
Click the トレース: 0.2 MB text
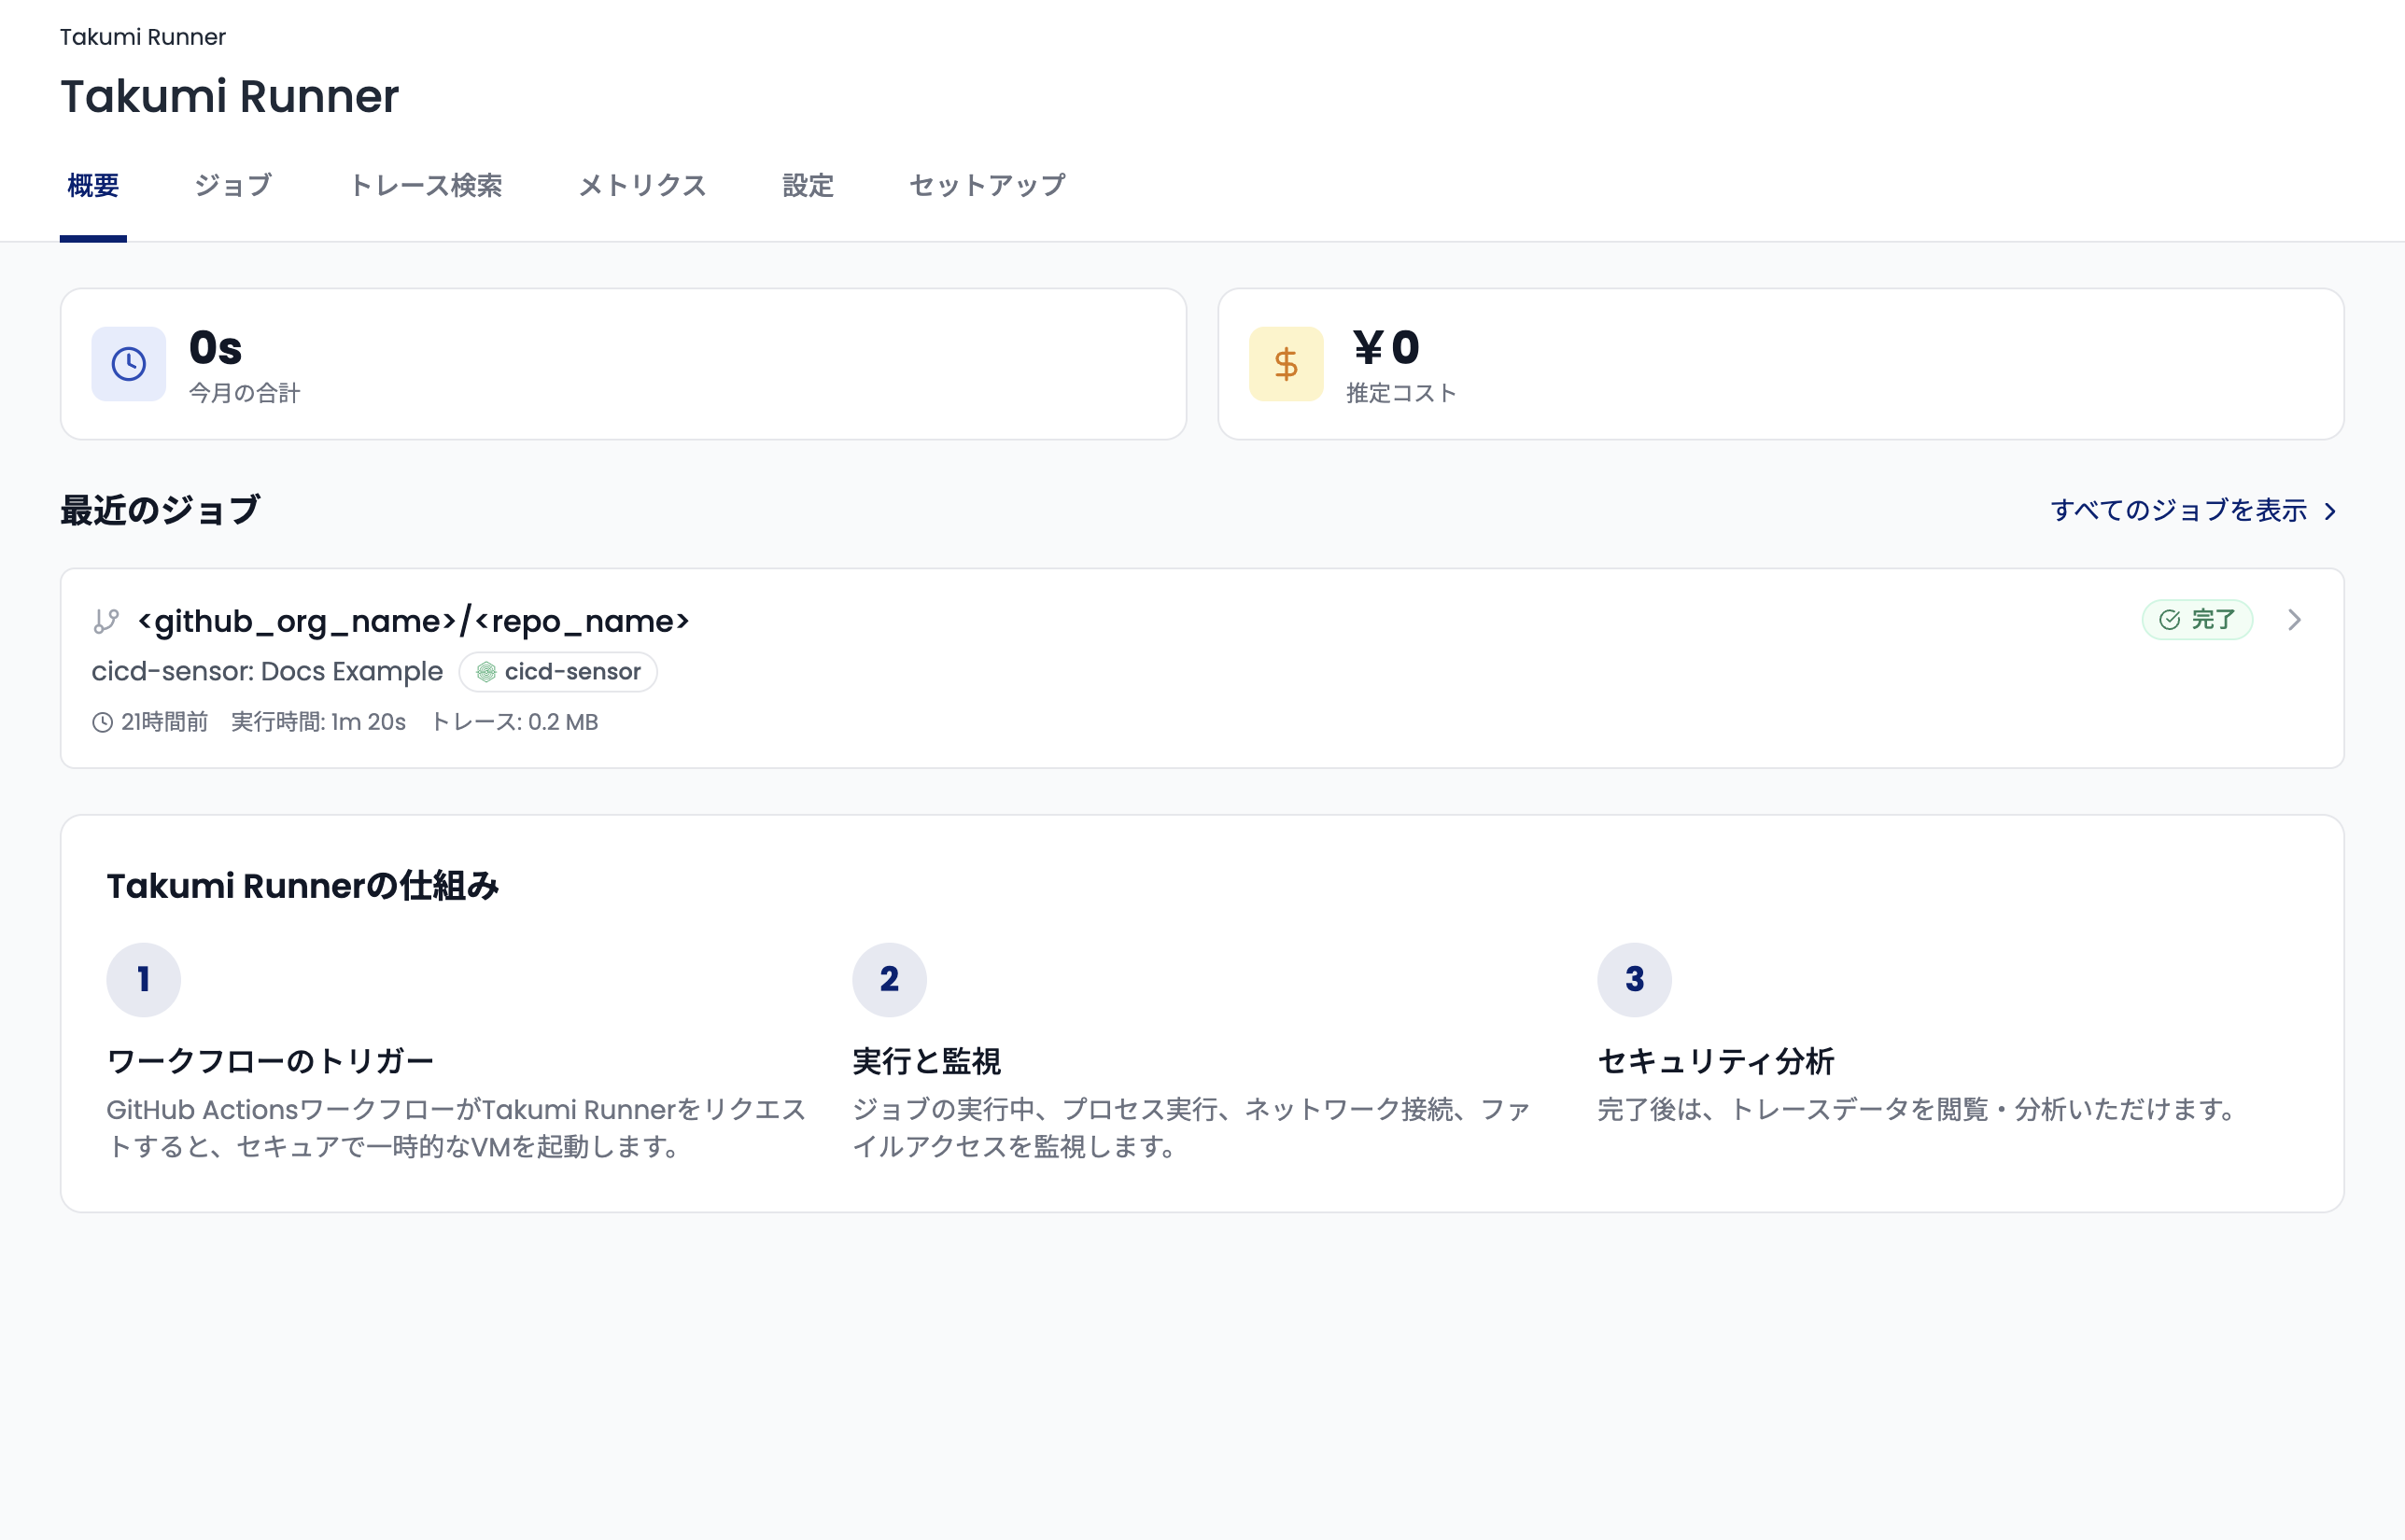[515, 722]
